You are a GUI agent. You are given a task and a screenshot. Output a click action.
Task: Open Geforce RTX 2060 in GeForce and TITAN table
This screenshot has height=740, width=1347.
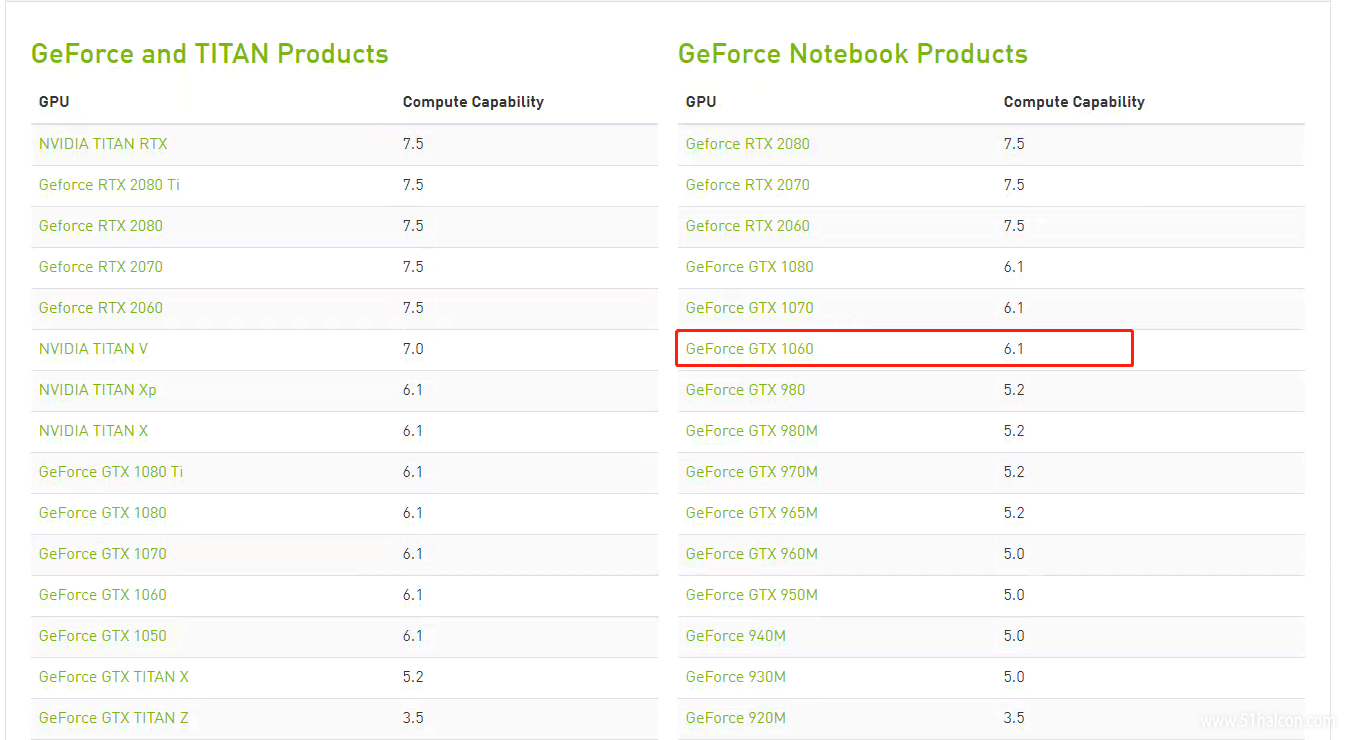click(101, 308)
